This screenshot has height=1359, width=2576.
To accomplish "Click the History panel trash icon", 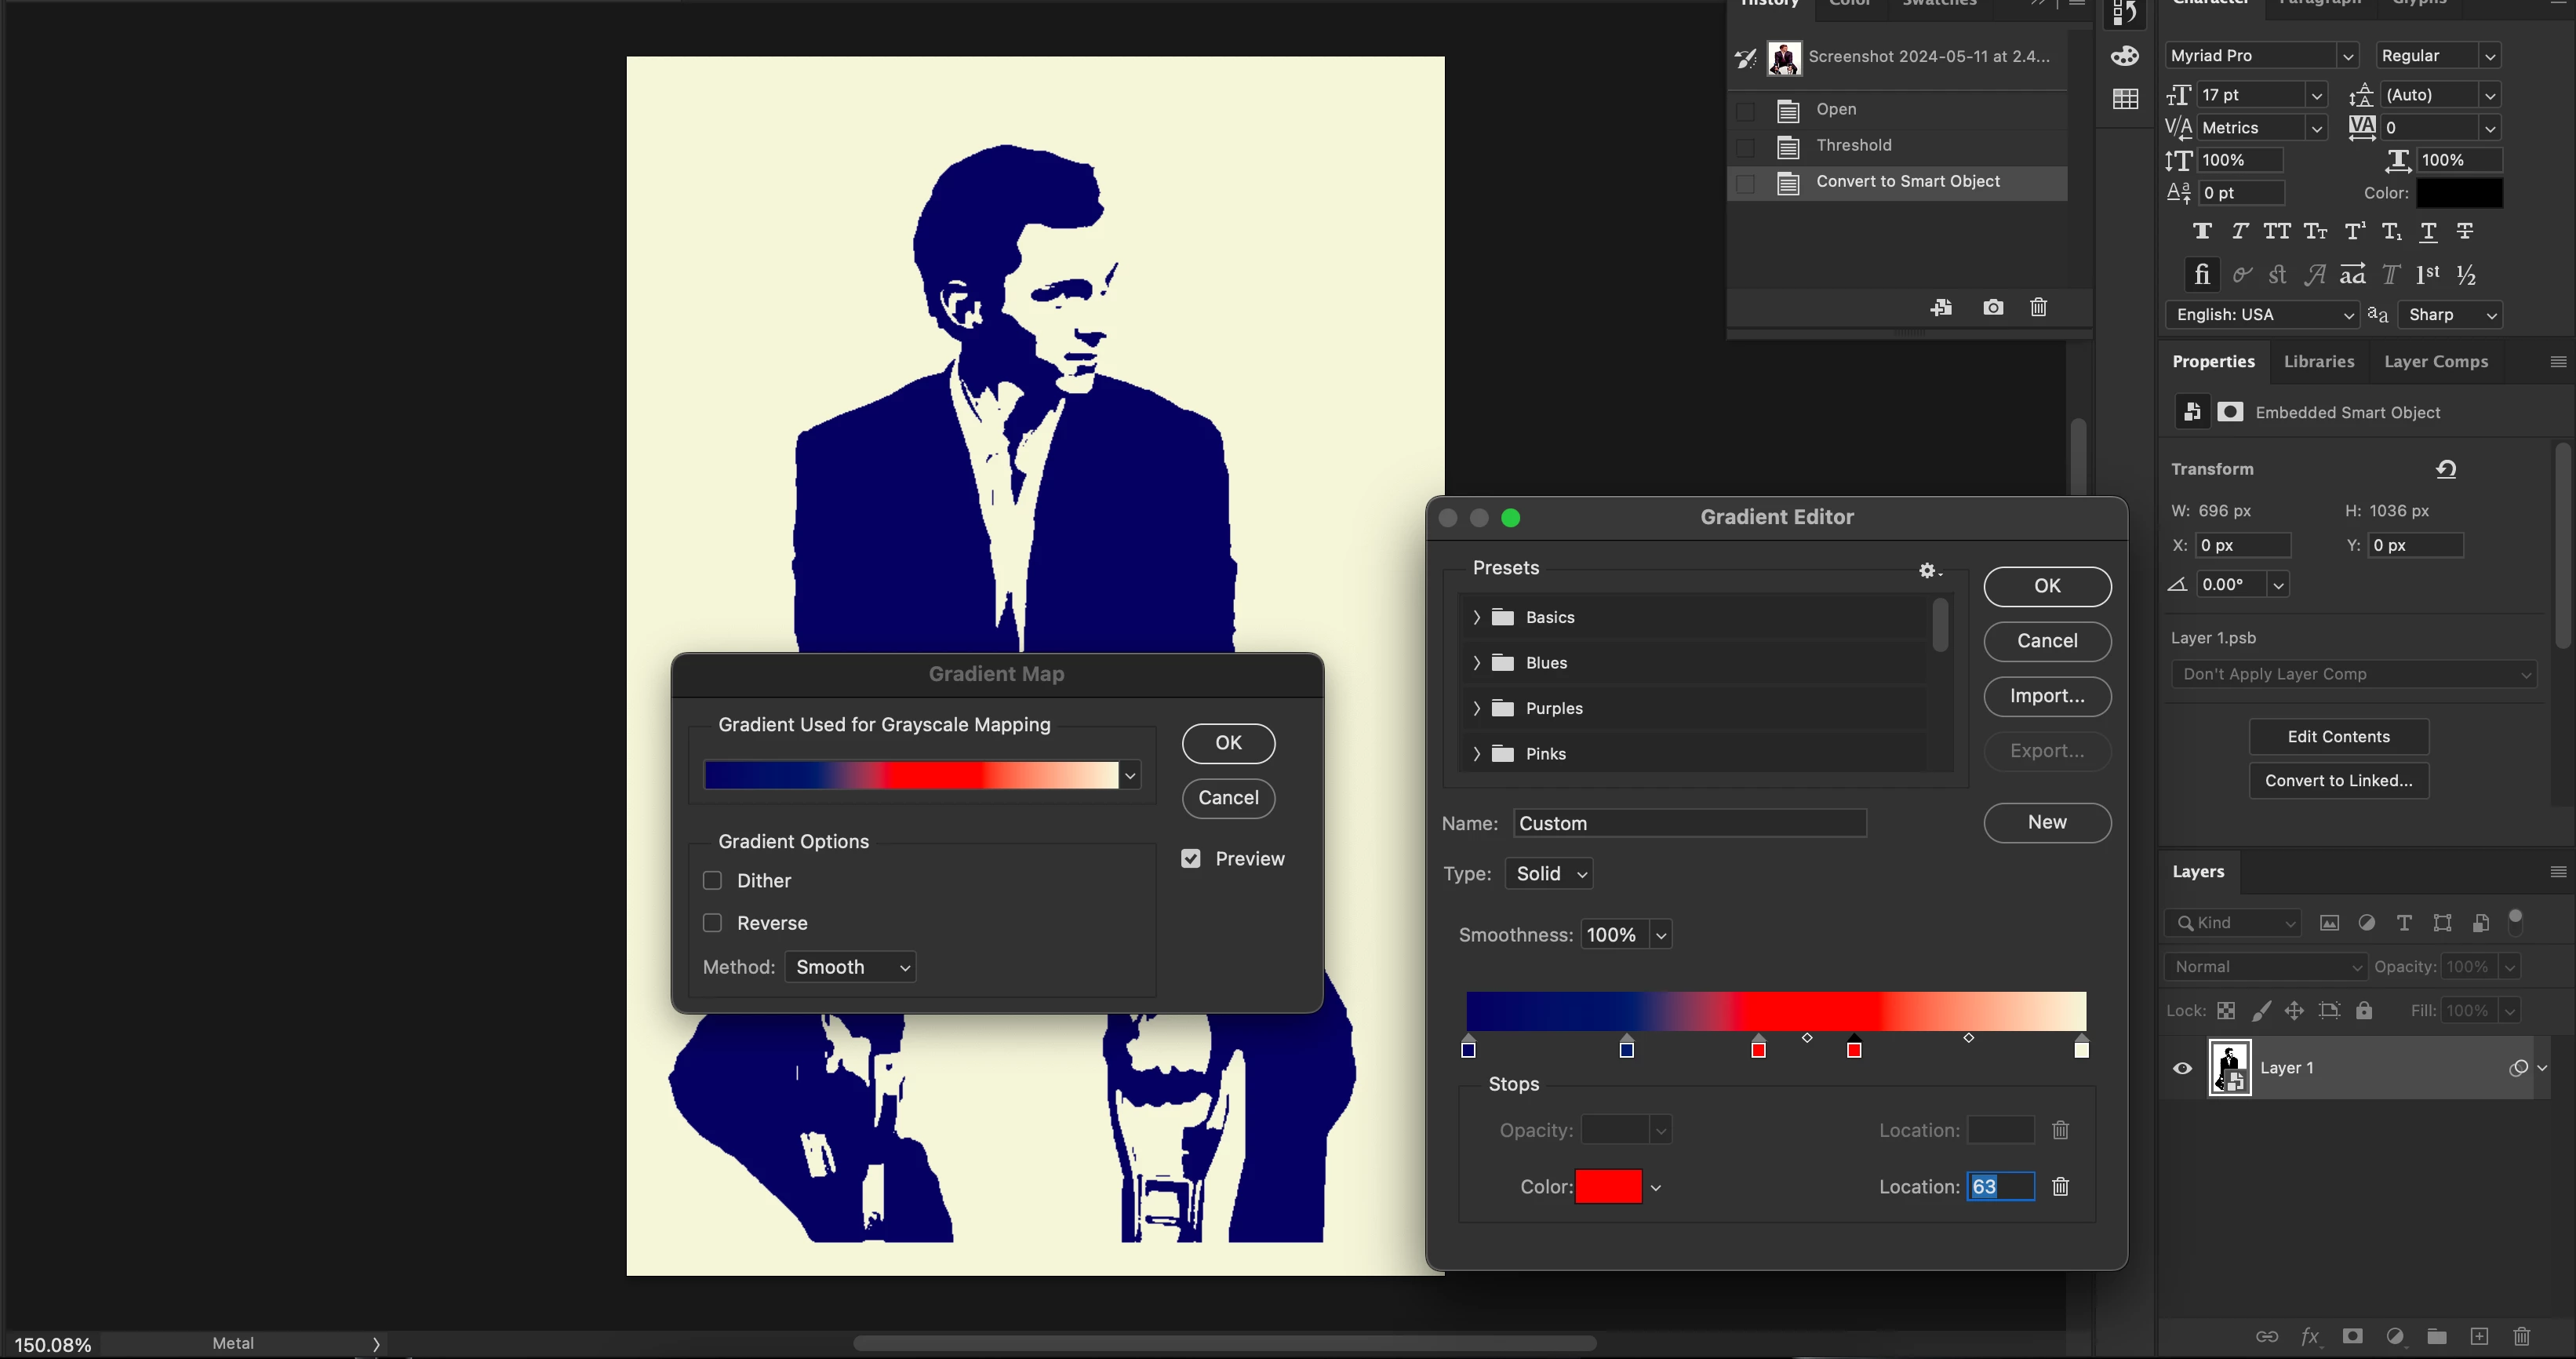I will (x=2038, y=307).
